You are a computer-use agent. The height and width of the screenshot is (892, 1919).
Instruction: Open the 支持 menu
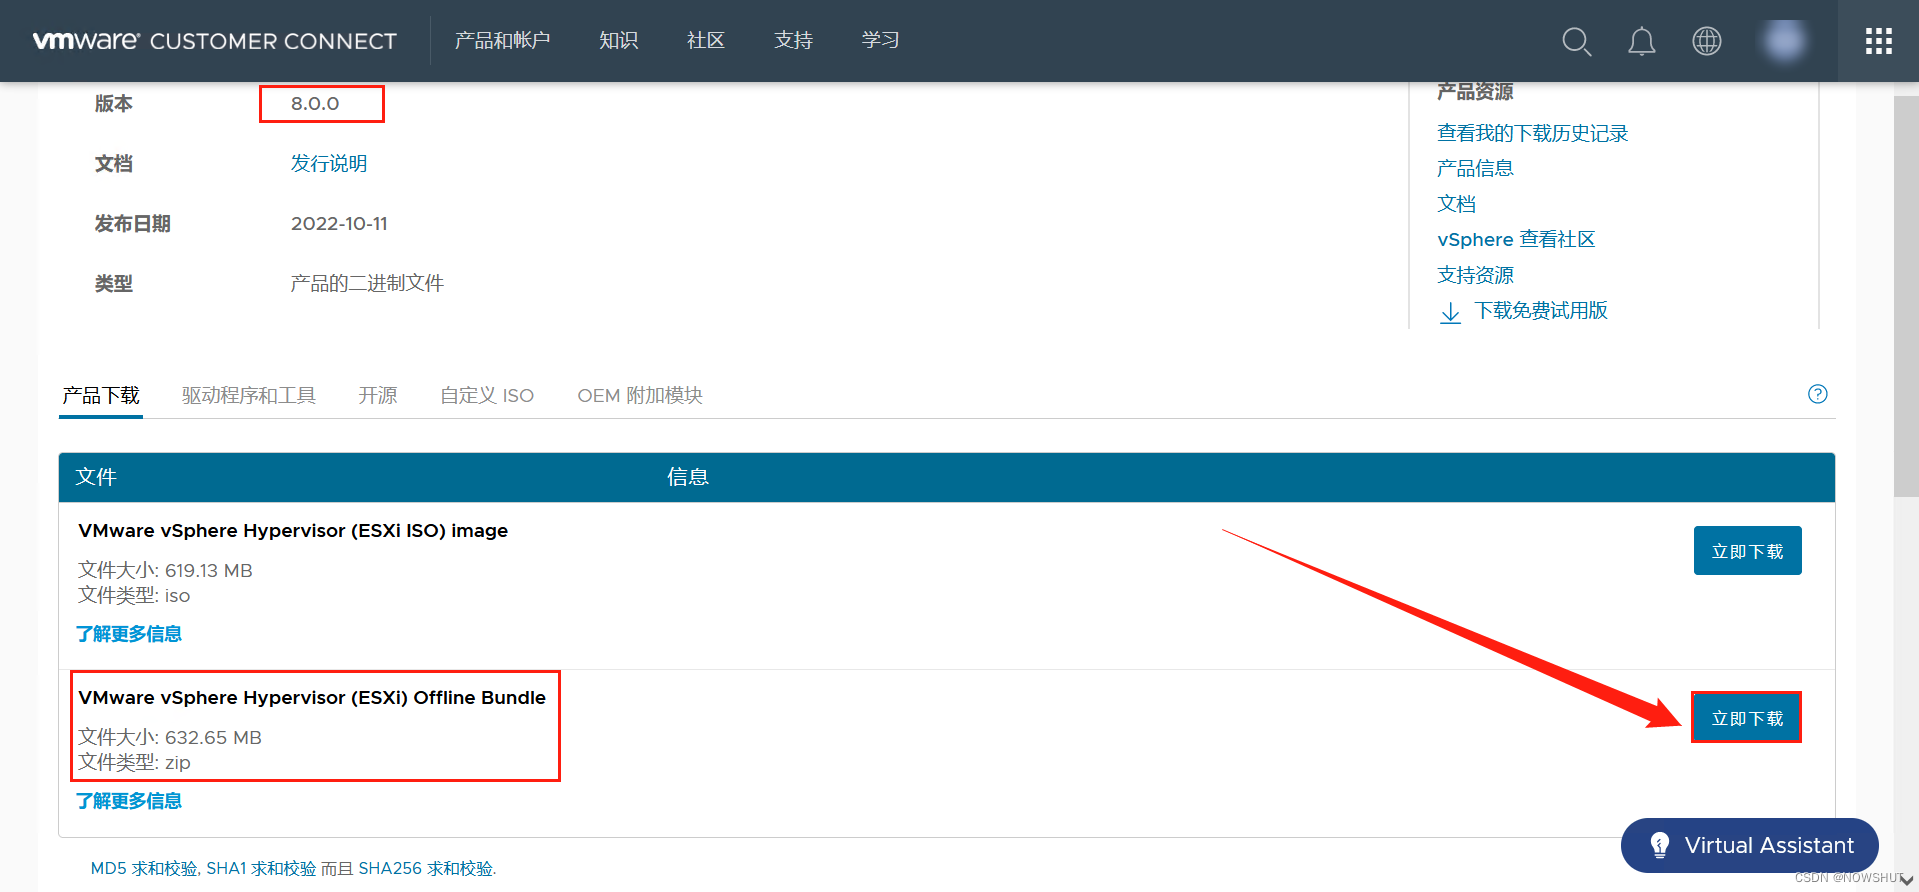pos(794,41)
